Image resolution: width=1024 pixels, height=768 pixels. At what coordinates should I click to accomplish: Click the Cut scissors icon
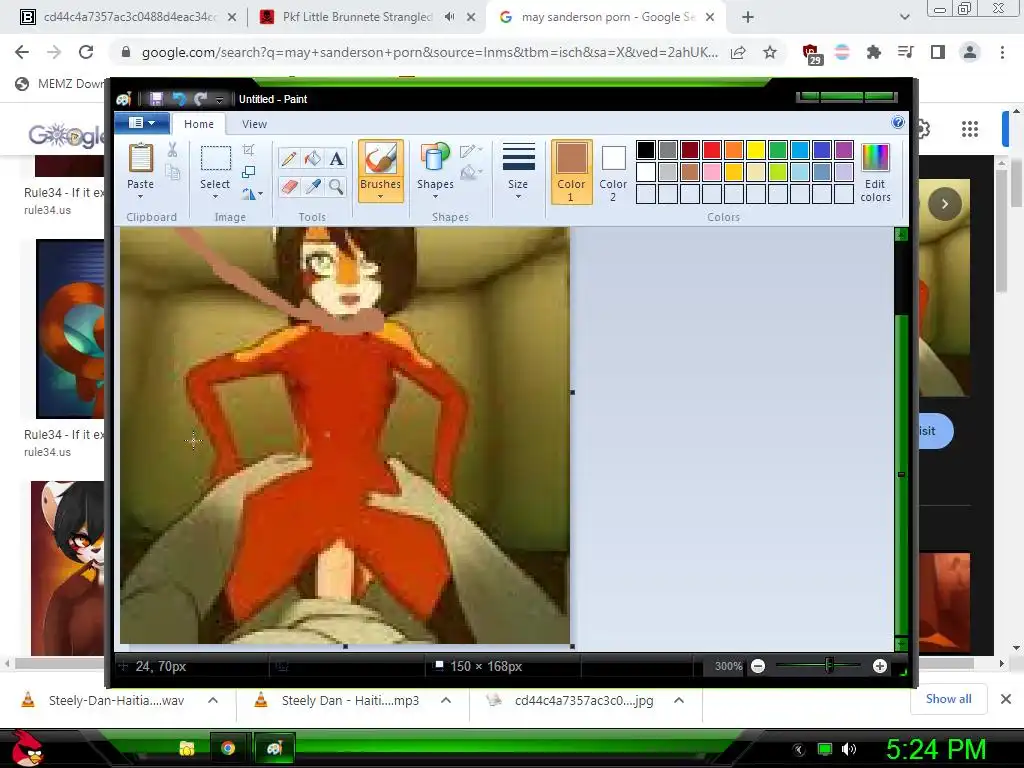pyautogui.click(x=172, y=150)
